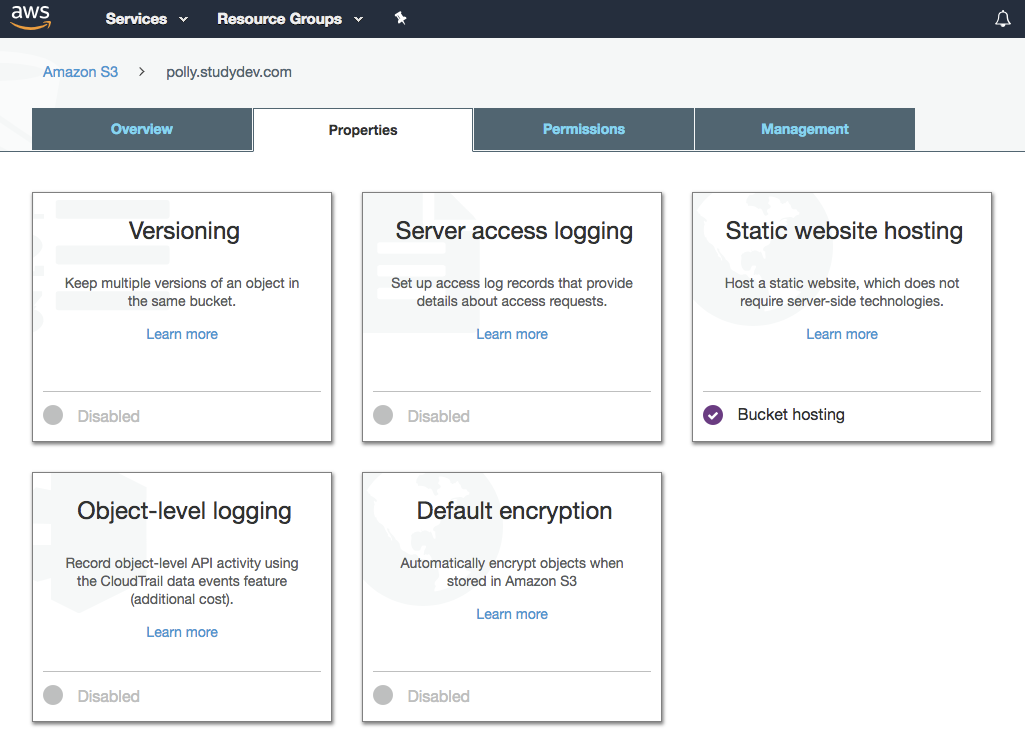Expand the Resource Groups dropdown menu
The width and height of the screenshot is (1025, 742).
[x=290, y=19]
